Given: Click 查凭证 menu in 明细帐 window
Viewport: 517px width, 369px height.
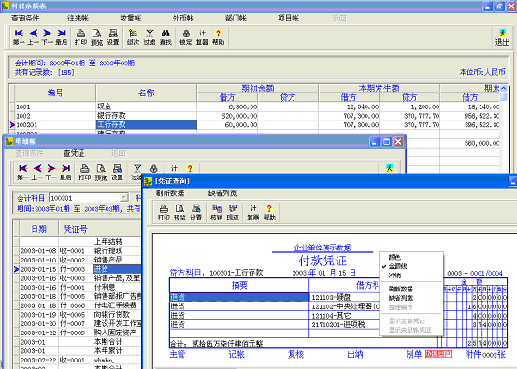Looking at the screenshot, I should click(x=74, y=153).
